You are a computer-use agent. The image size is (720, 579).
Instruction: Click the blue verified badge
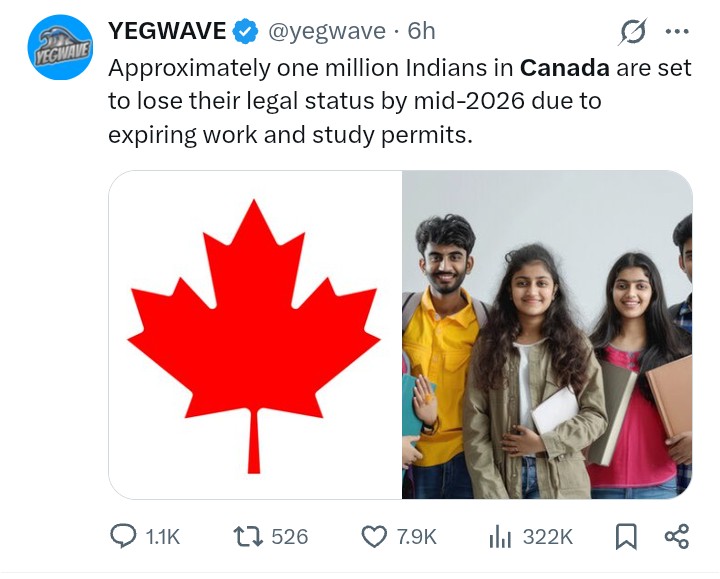tap(245, 32)
